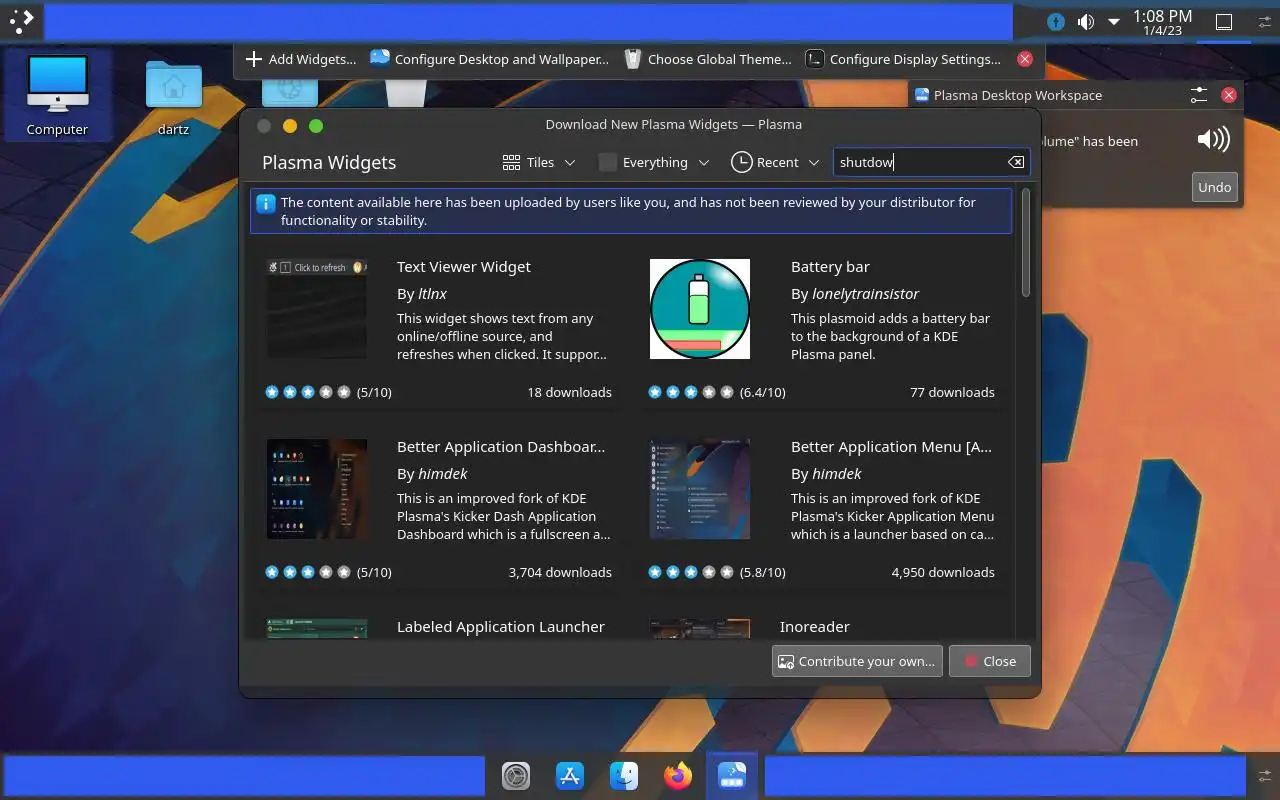
Task: Open the Recent sort order dropdown
Action: coord(775,162)
